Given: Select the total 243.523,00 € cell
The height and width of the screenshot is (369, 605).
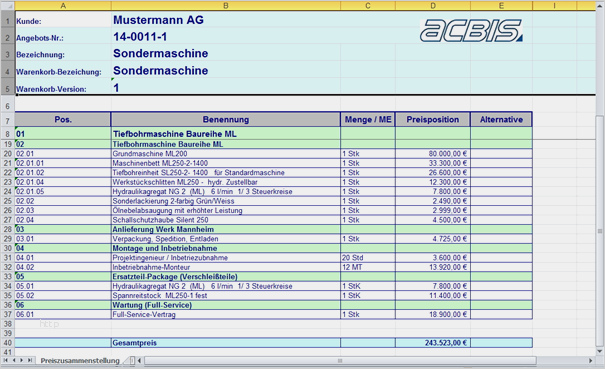Looking at the screenshot, I should 433,343.
